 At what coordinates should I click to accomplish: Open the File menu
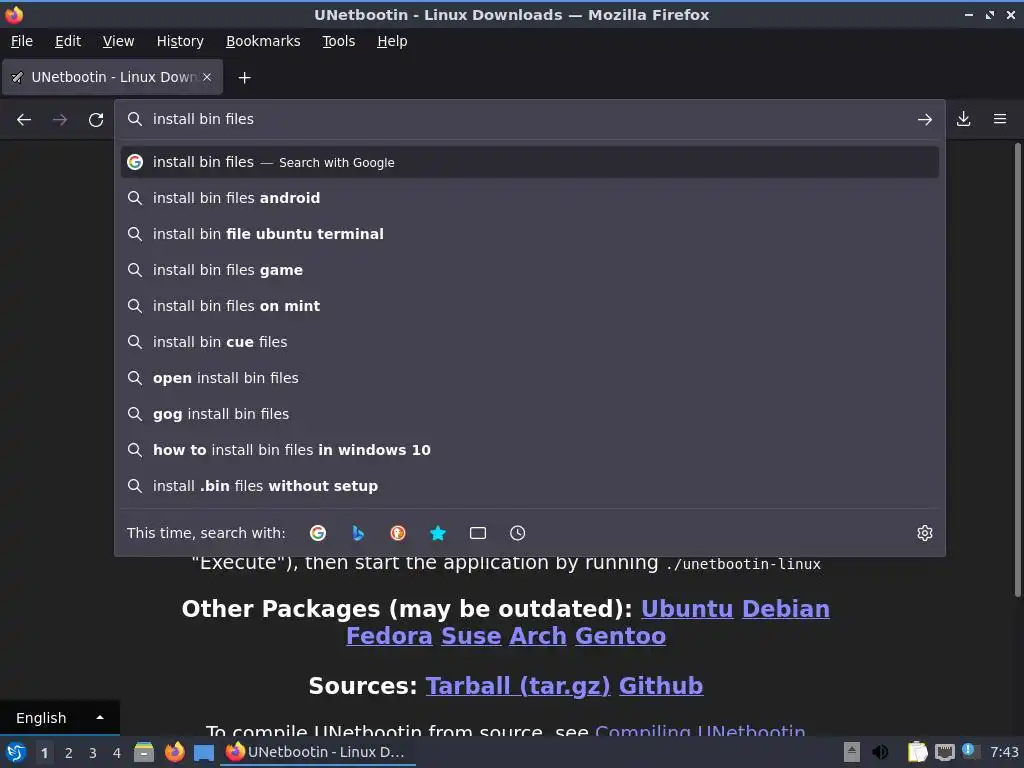pyautogui.click(x=22, y=41)
